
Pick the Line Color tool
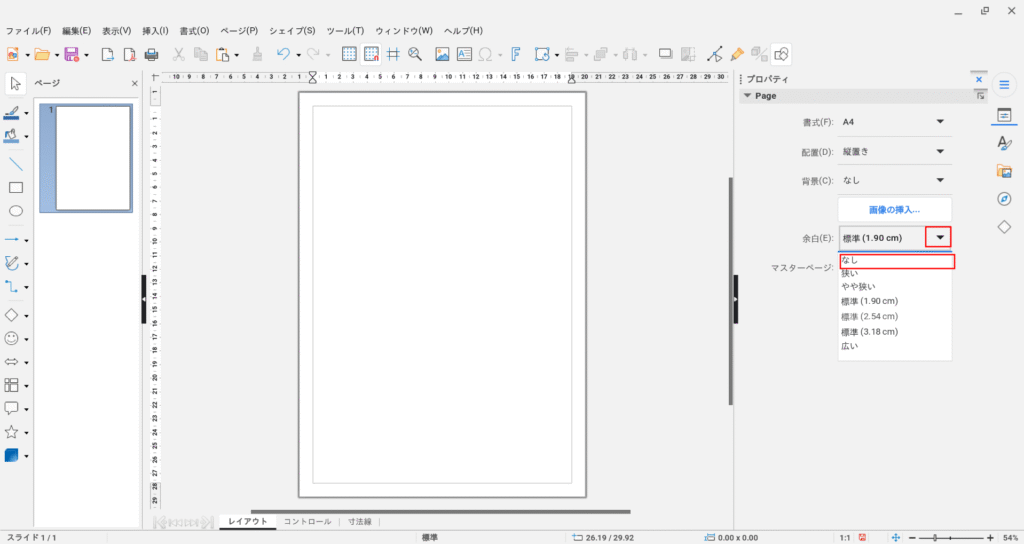pyautogui.click(x=11, y=113)
